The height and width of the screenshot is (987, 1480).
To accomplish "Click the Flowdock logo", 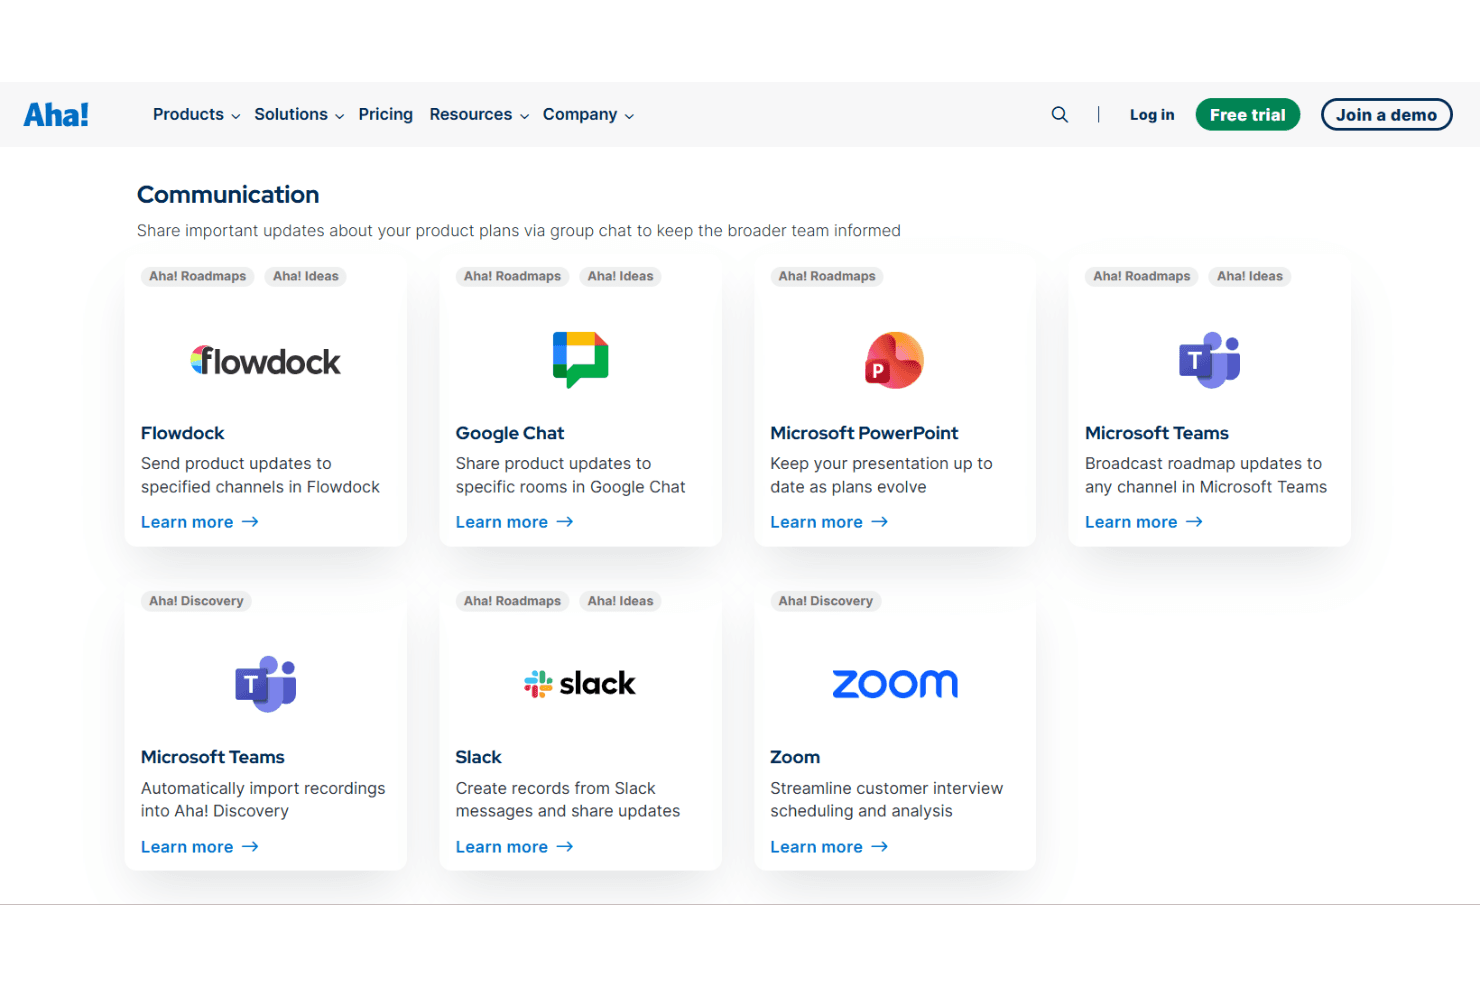I will click(265, 361).
